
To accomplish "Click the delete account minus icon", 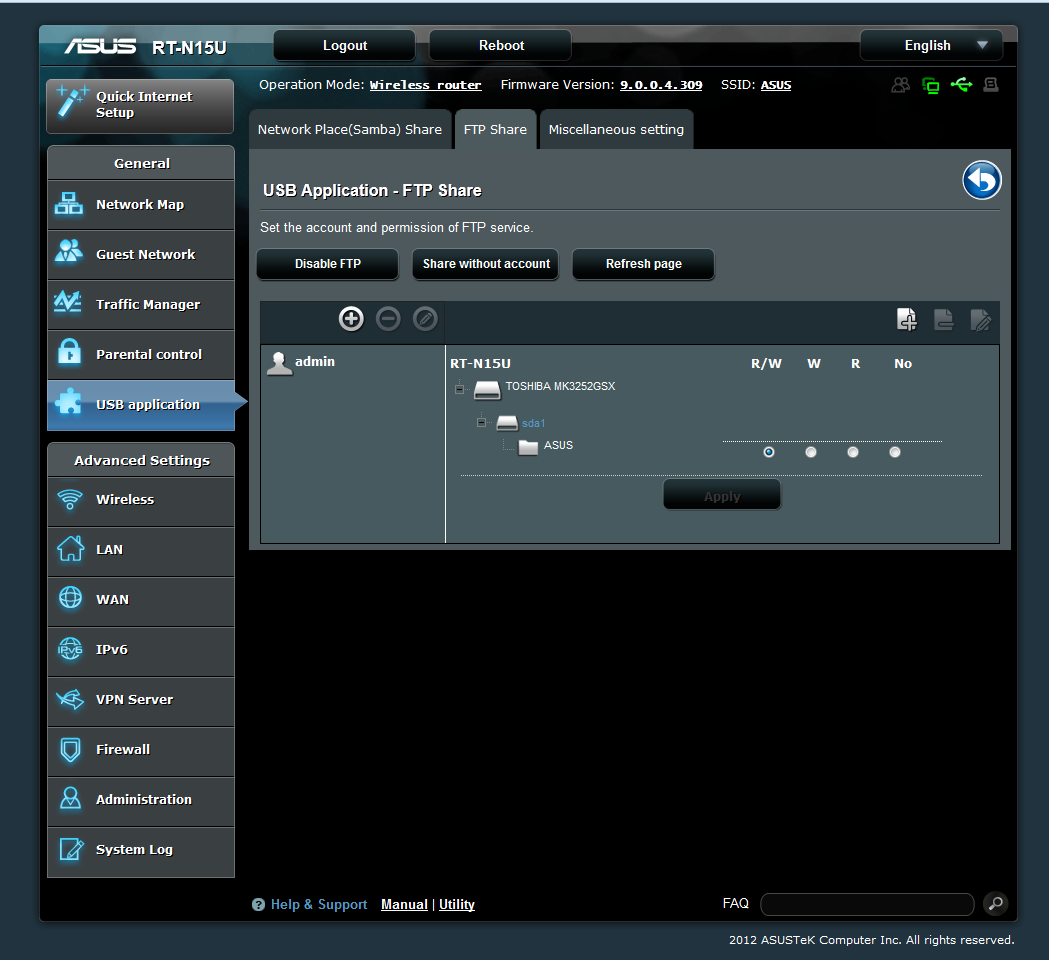I will (388, 319).
